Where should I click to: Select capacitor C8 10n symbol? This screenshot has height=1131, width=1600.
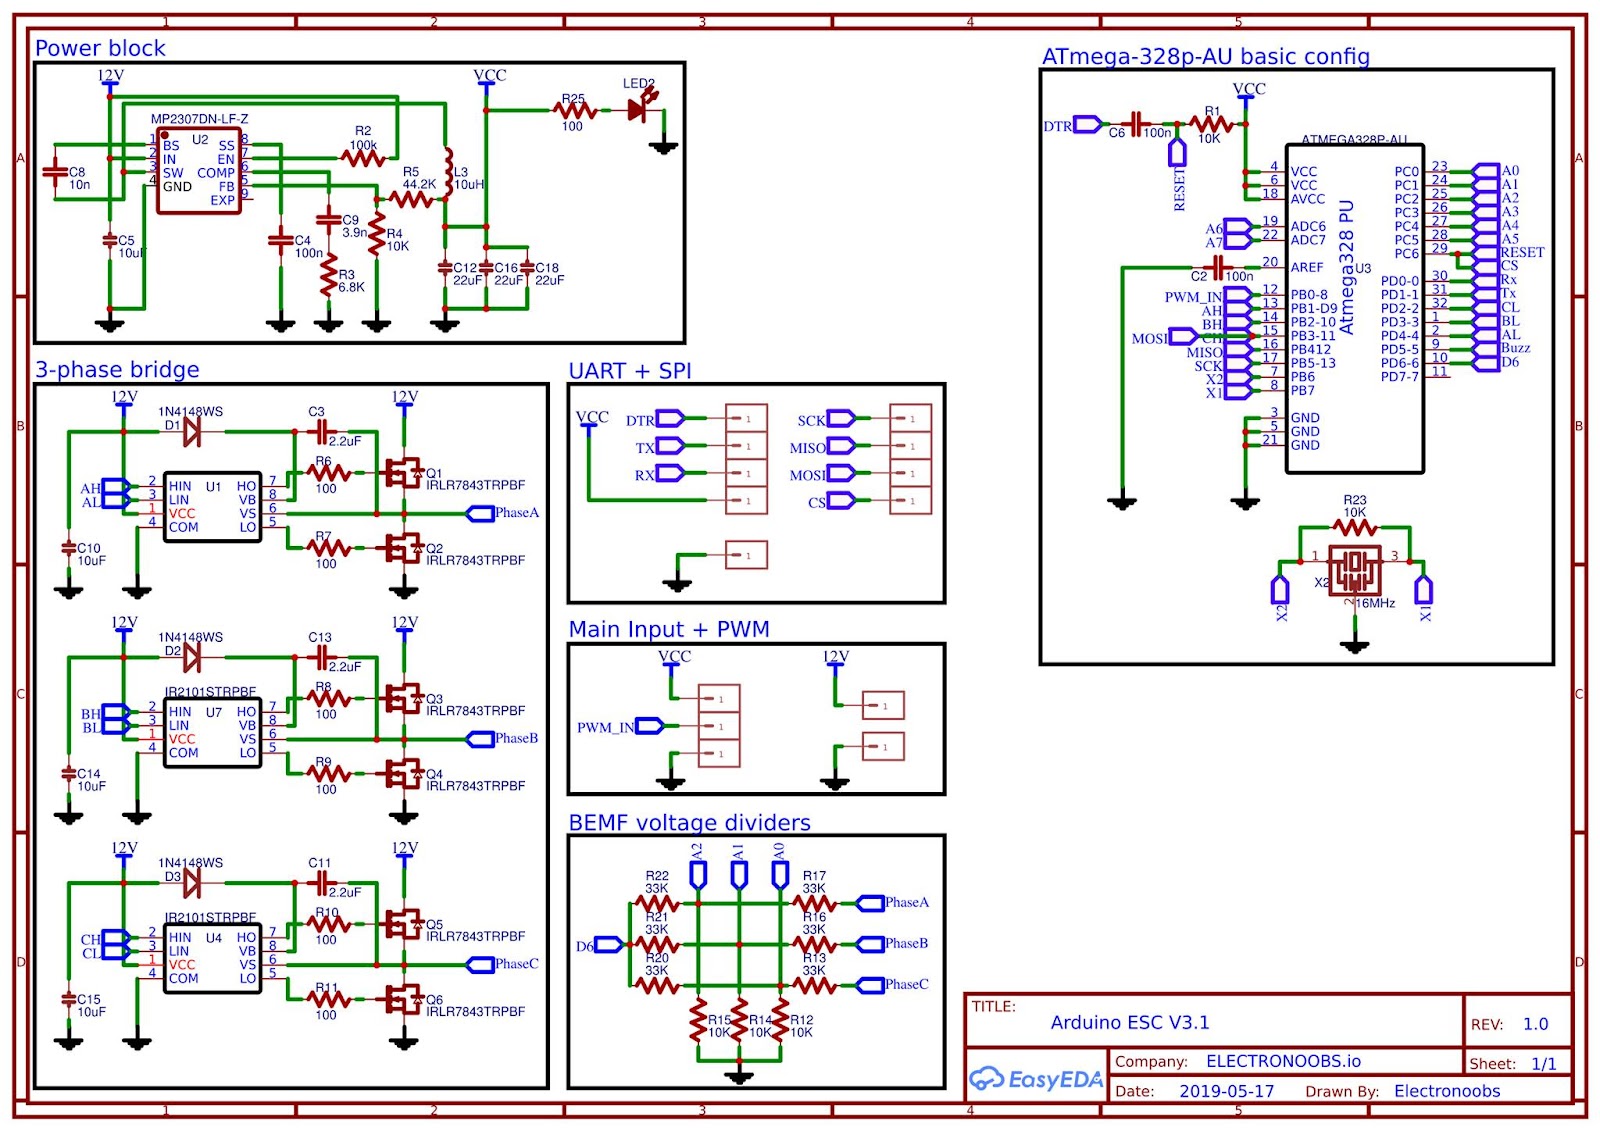pos(56,172)
